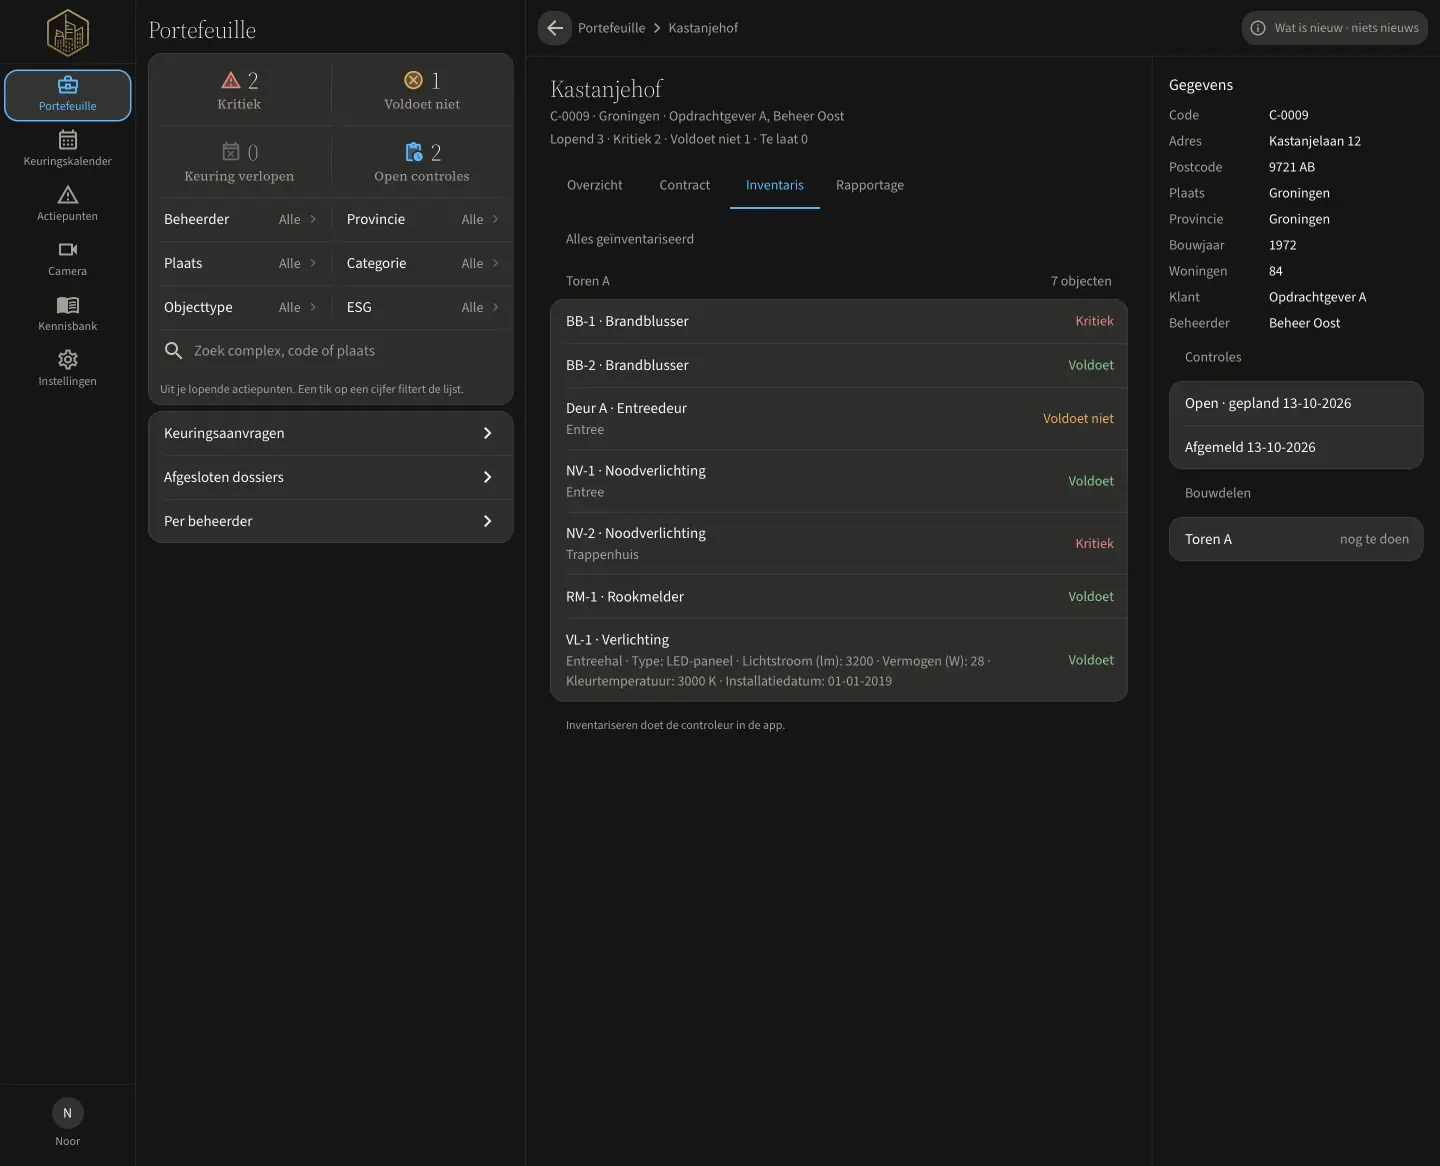
Task: Open the Provincie filter dropdown
Action: [x=423, y=219]
